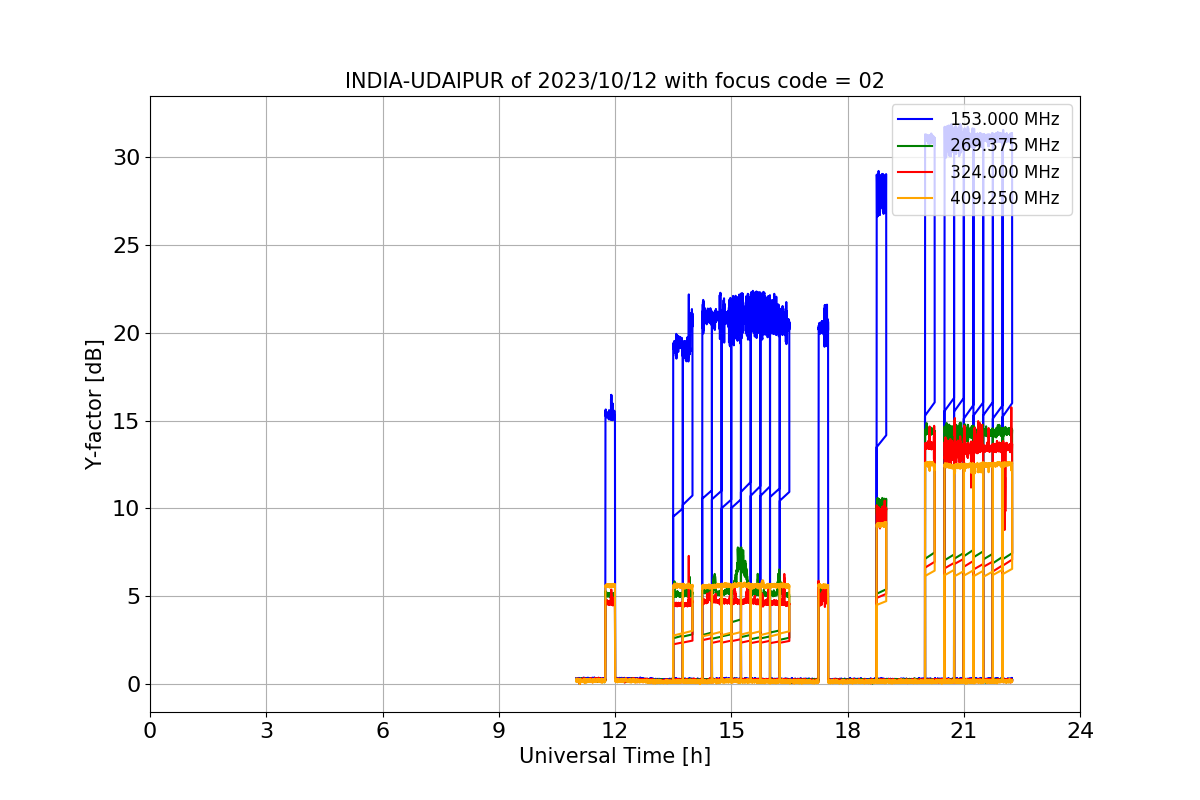Click the x-axis tick label 24
This screenshot has height=800, width=1200.
pos(1080,730)
